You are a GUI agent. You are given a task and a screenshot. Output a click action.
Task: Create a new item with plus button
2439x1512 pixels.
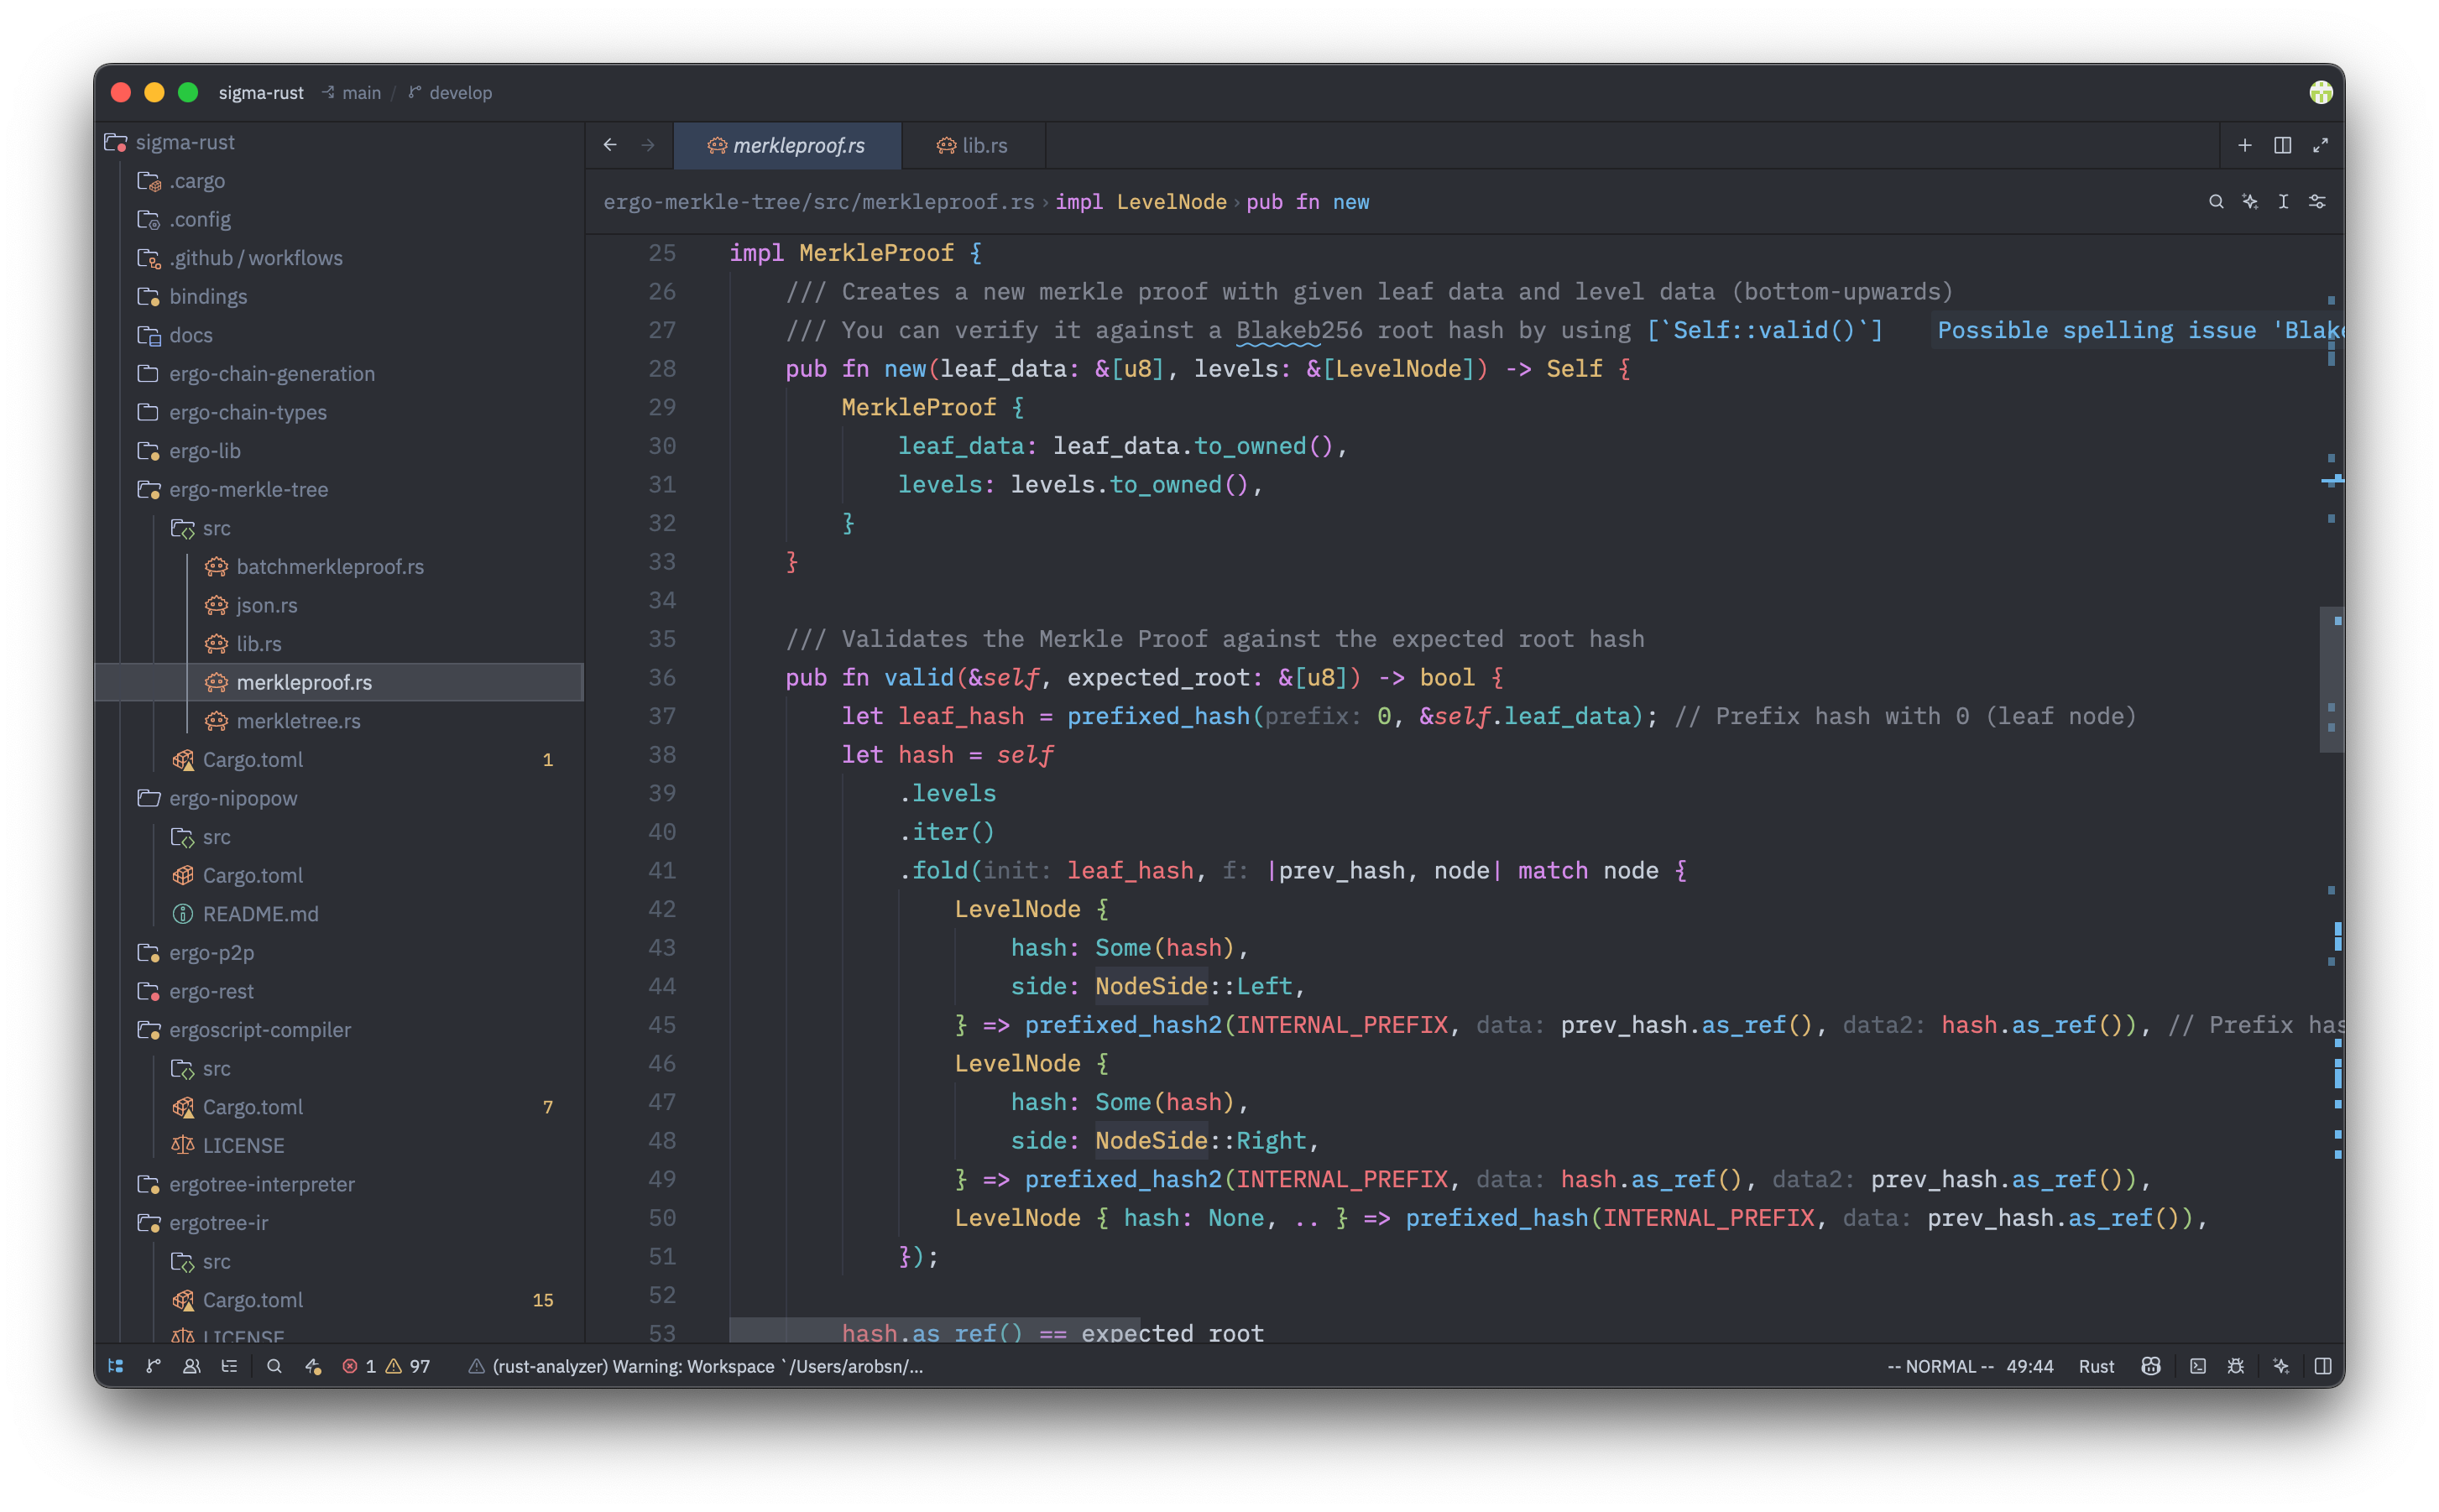[x=2244, y=145]
